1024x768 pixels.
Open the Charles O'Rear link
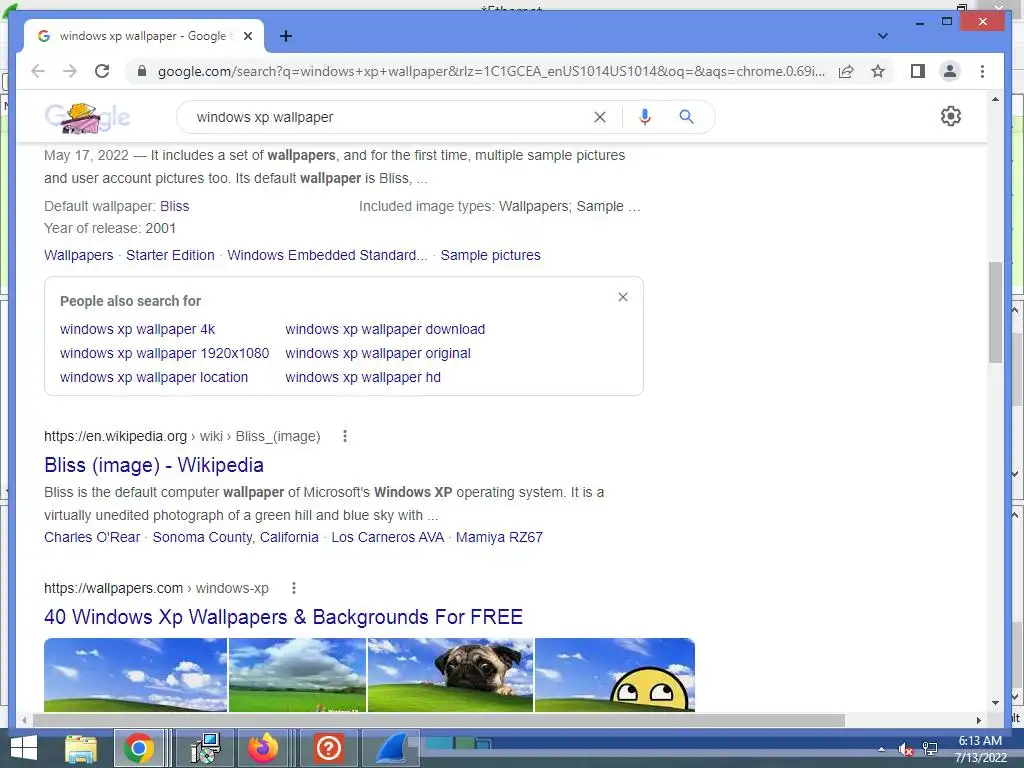[92, 537]
